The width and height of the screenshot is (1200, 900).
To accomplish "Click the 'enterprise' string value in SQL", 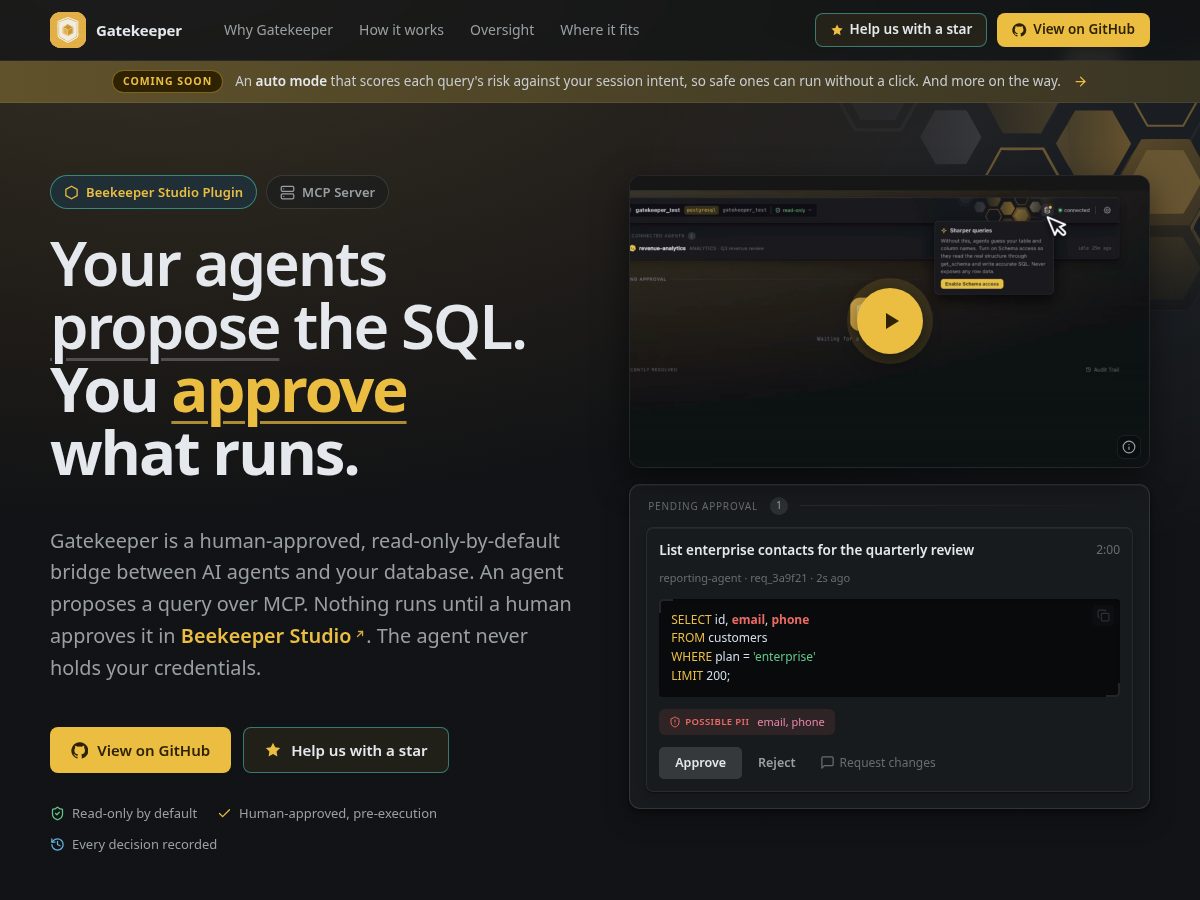I will point(785,657).
